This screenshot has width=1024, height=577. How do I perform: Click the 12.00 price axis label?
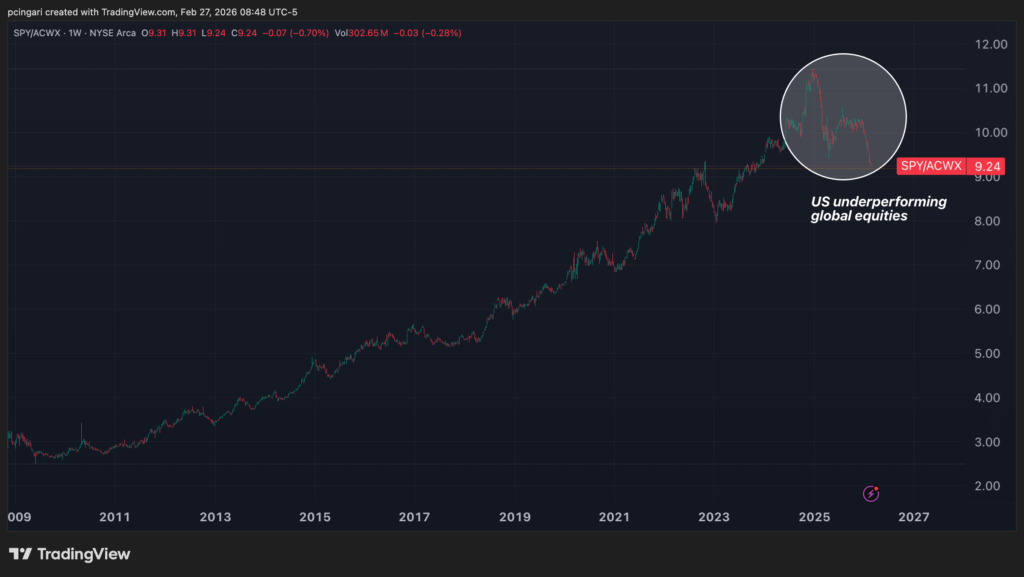click(991, 44)
